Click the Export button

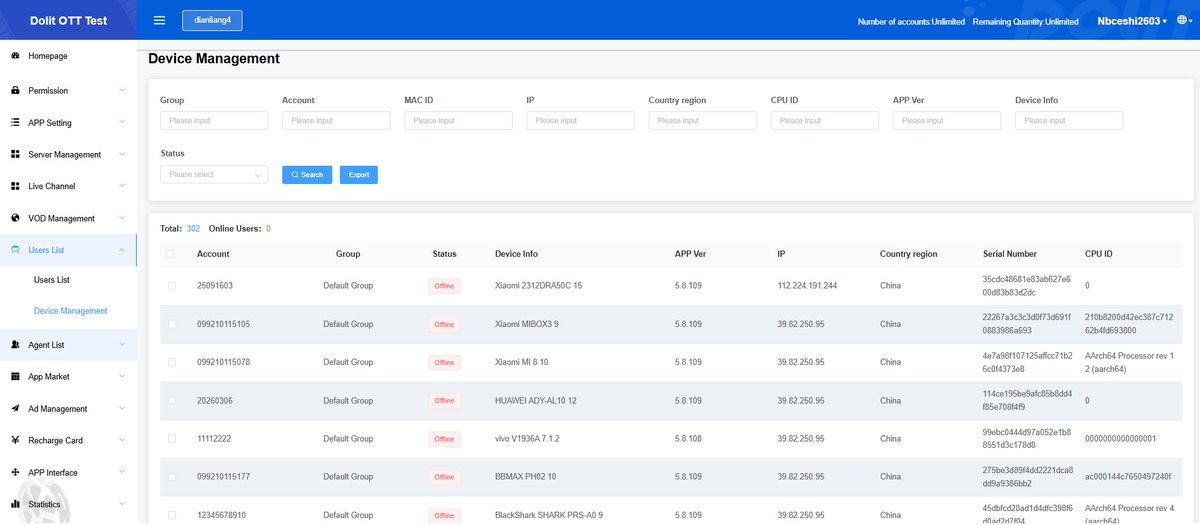[x=359, y=174]
